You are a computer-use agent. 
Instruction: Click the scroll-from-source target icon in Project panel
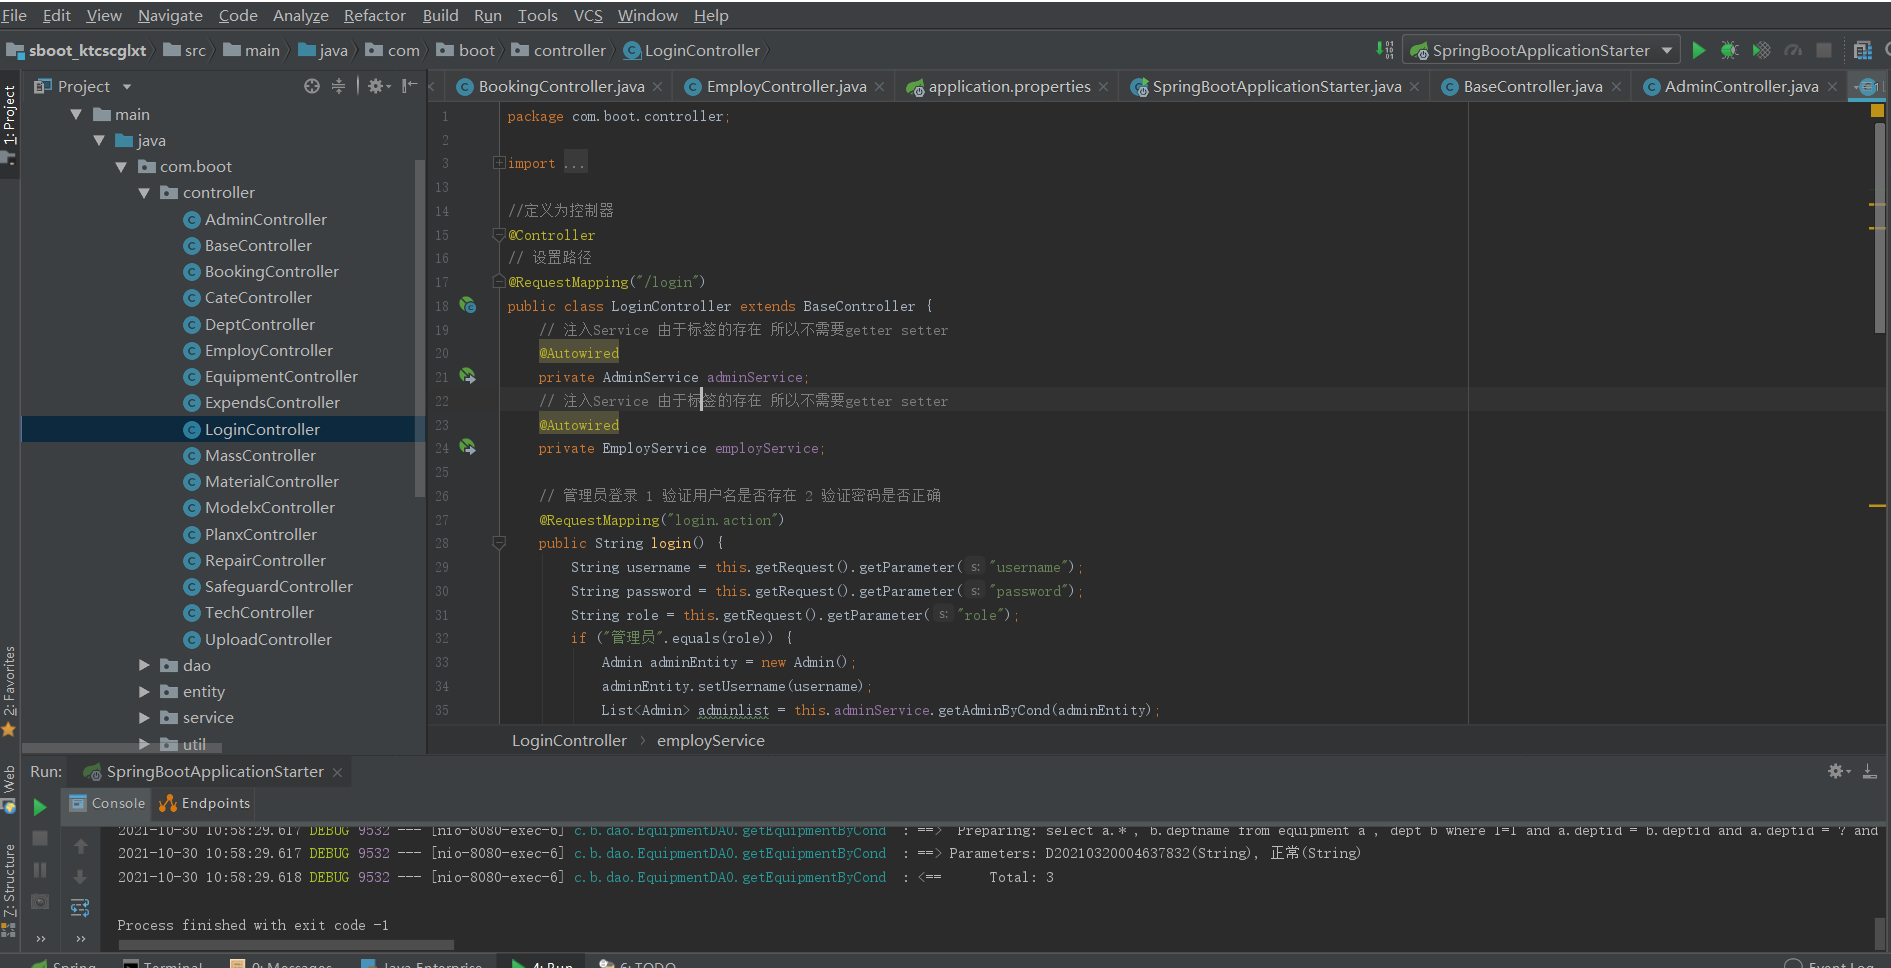(x=312, y=86)
